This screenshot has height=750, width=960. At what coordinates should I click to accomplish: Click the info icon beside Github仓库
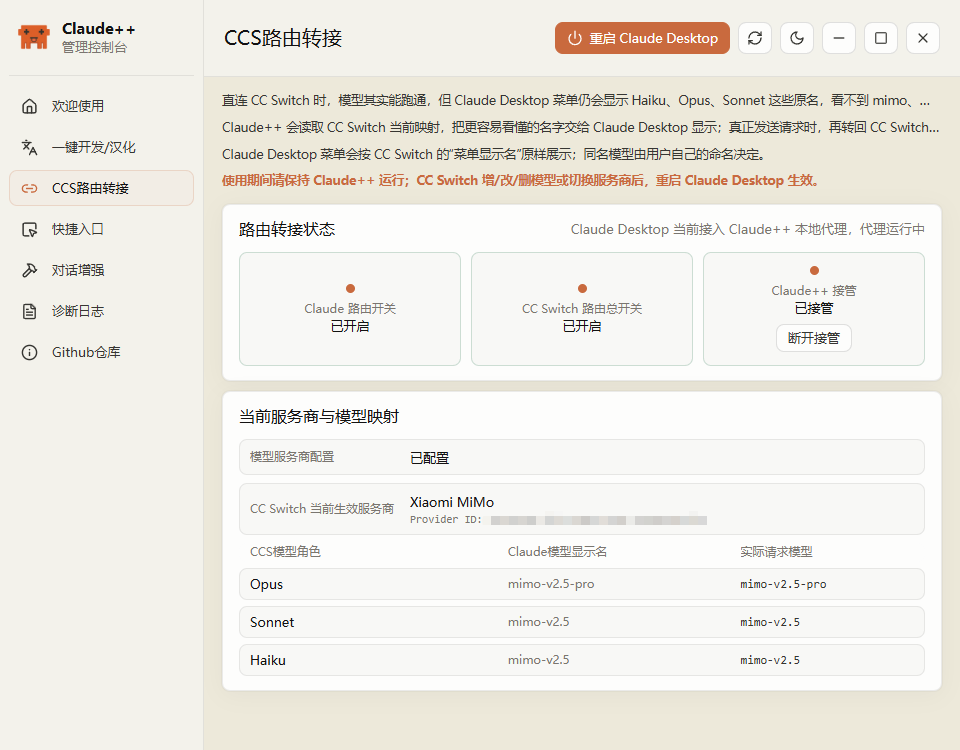29,352
